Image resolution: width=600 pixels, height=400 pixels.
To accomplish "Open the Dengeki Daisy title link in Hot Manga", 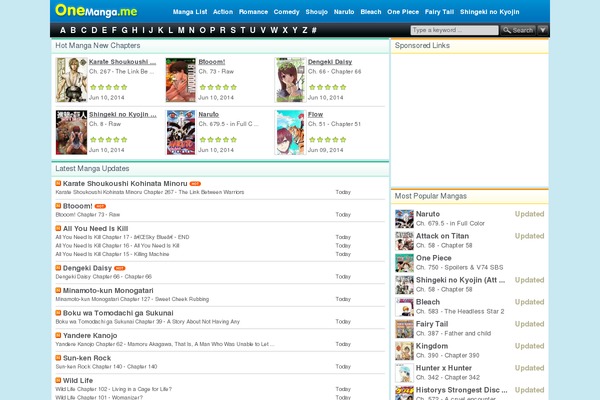I will click(x=330, y=62).
